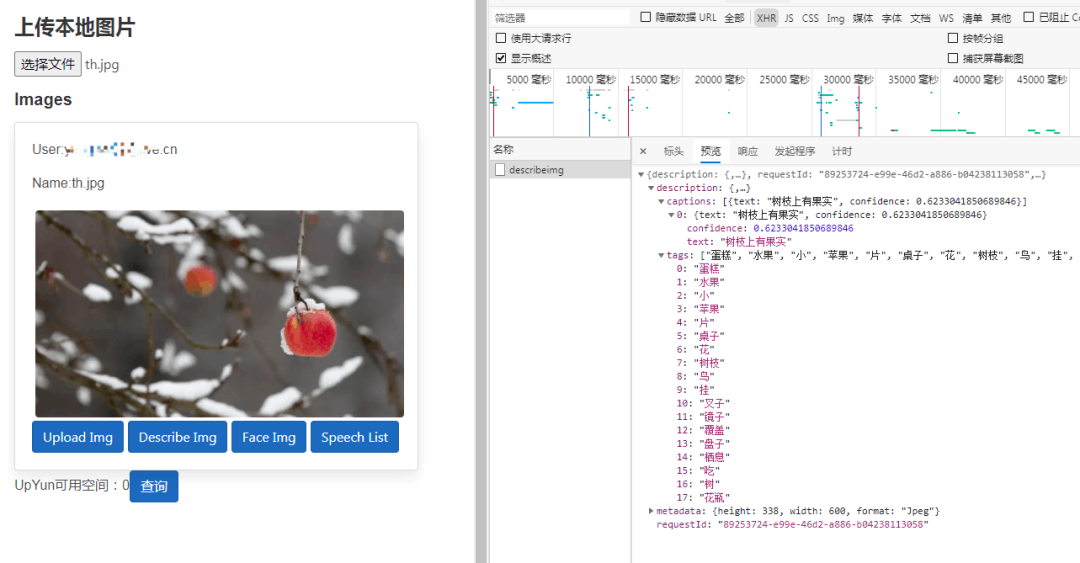
Task: Click the 45000 毫秒 timeline marker
Action: [x=1042, y=79]
